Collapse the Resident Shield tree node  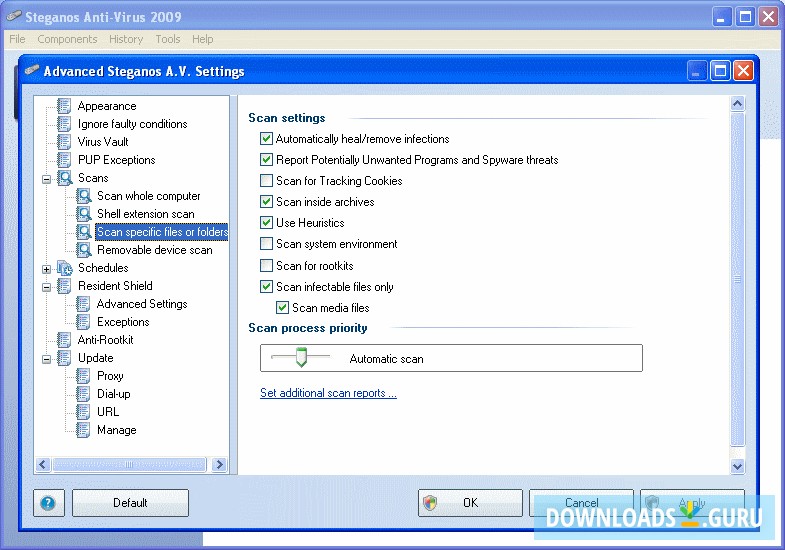[47, 287]
